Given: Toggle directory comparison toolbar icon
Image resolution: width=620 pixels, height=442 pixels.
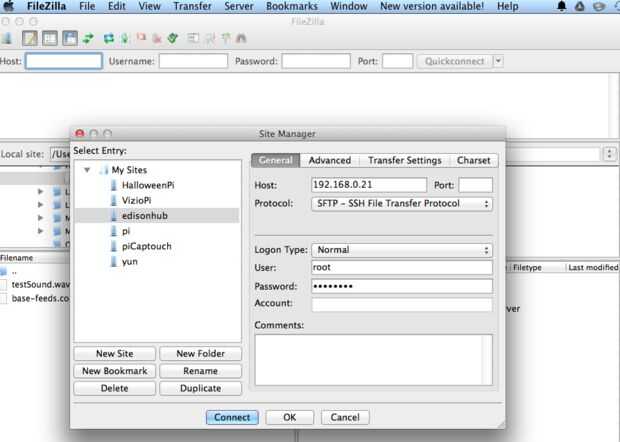Looking at the screenshot, I should coord(210,38).
